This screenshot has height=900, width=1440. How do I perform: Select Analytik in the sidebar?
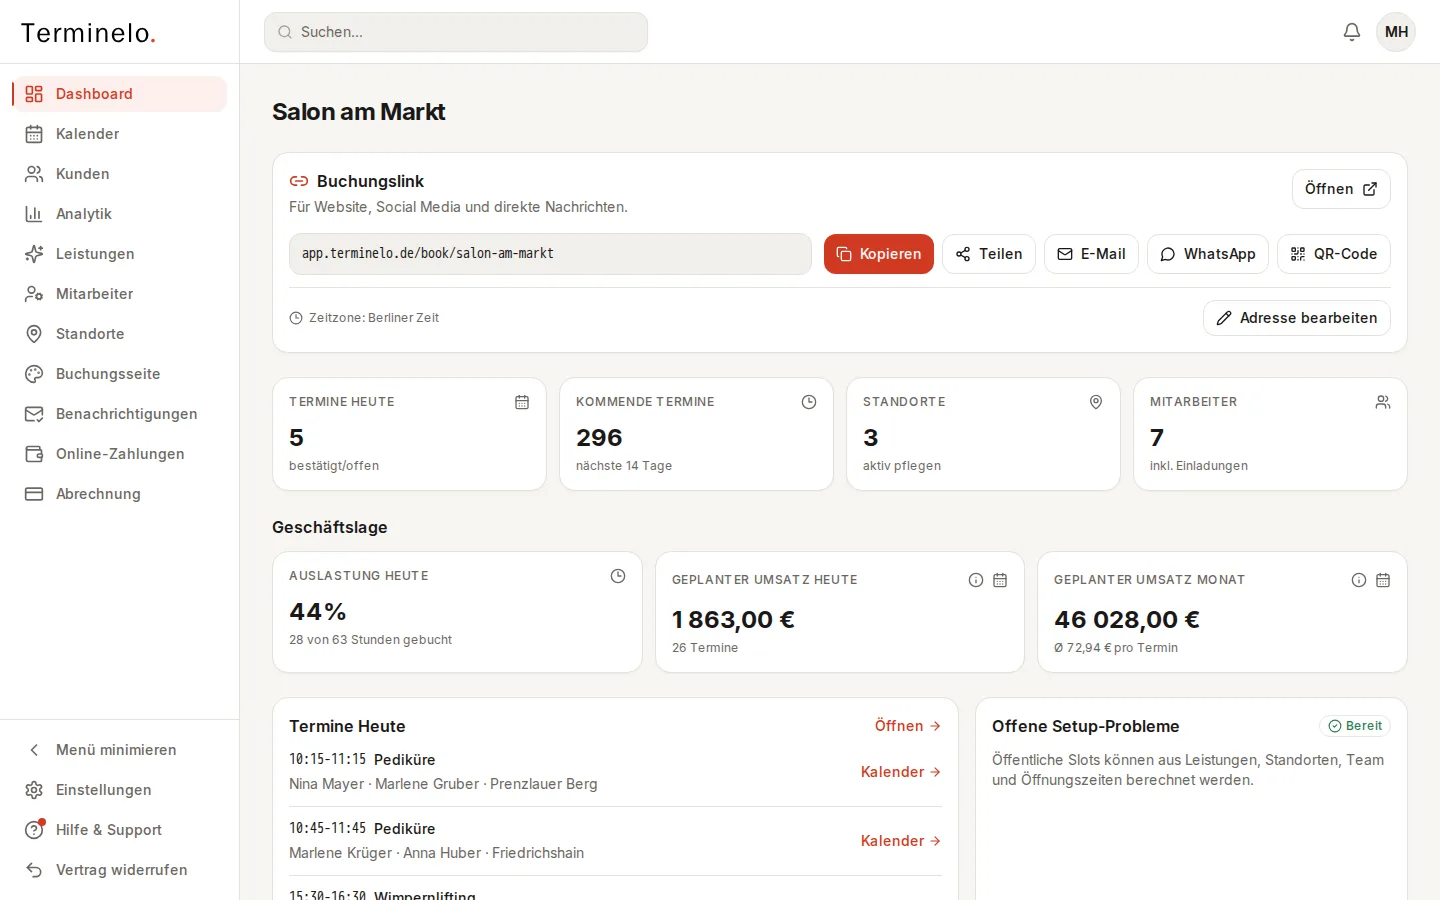click(x=120, y=214)
